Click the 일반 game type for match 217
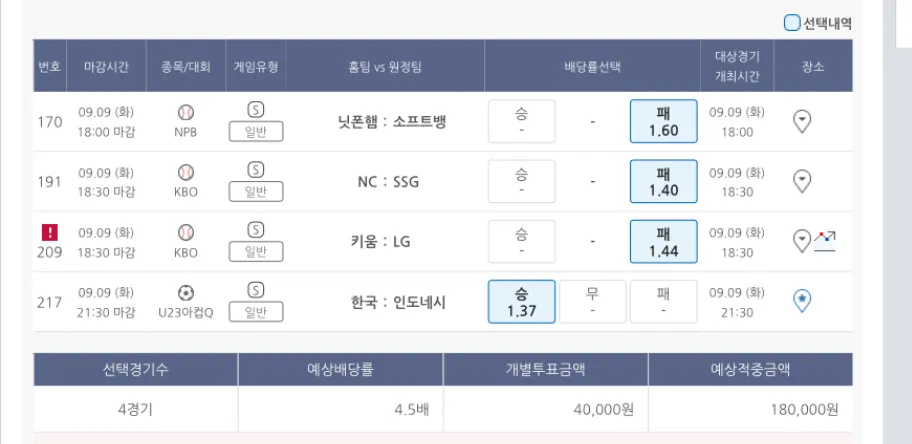 (x=255, y=312)
